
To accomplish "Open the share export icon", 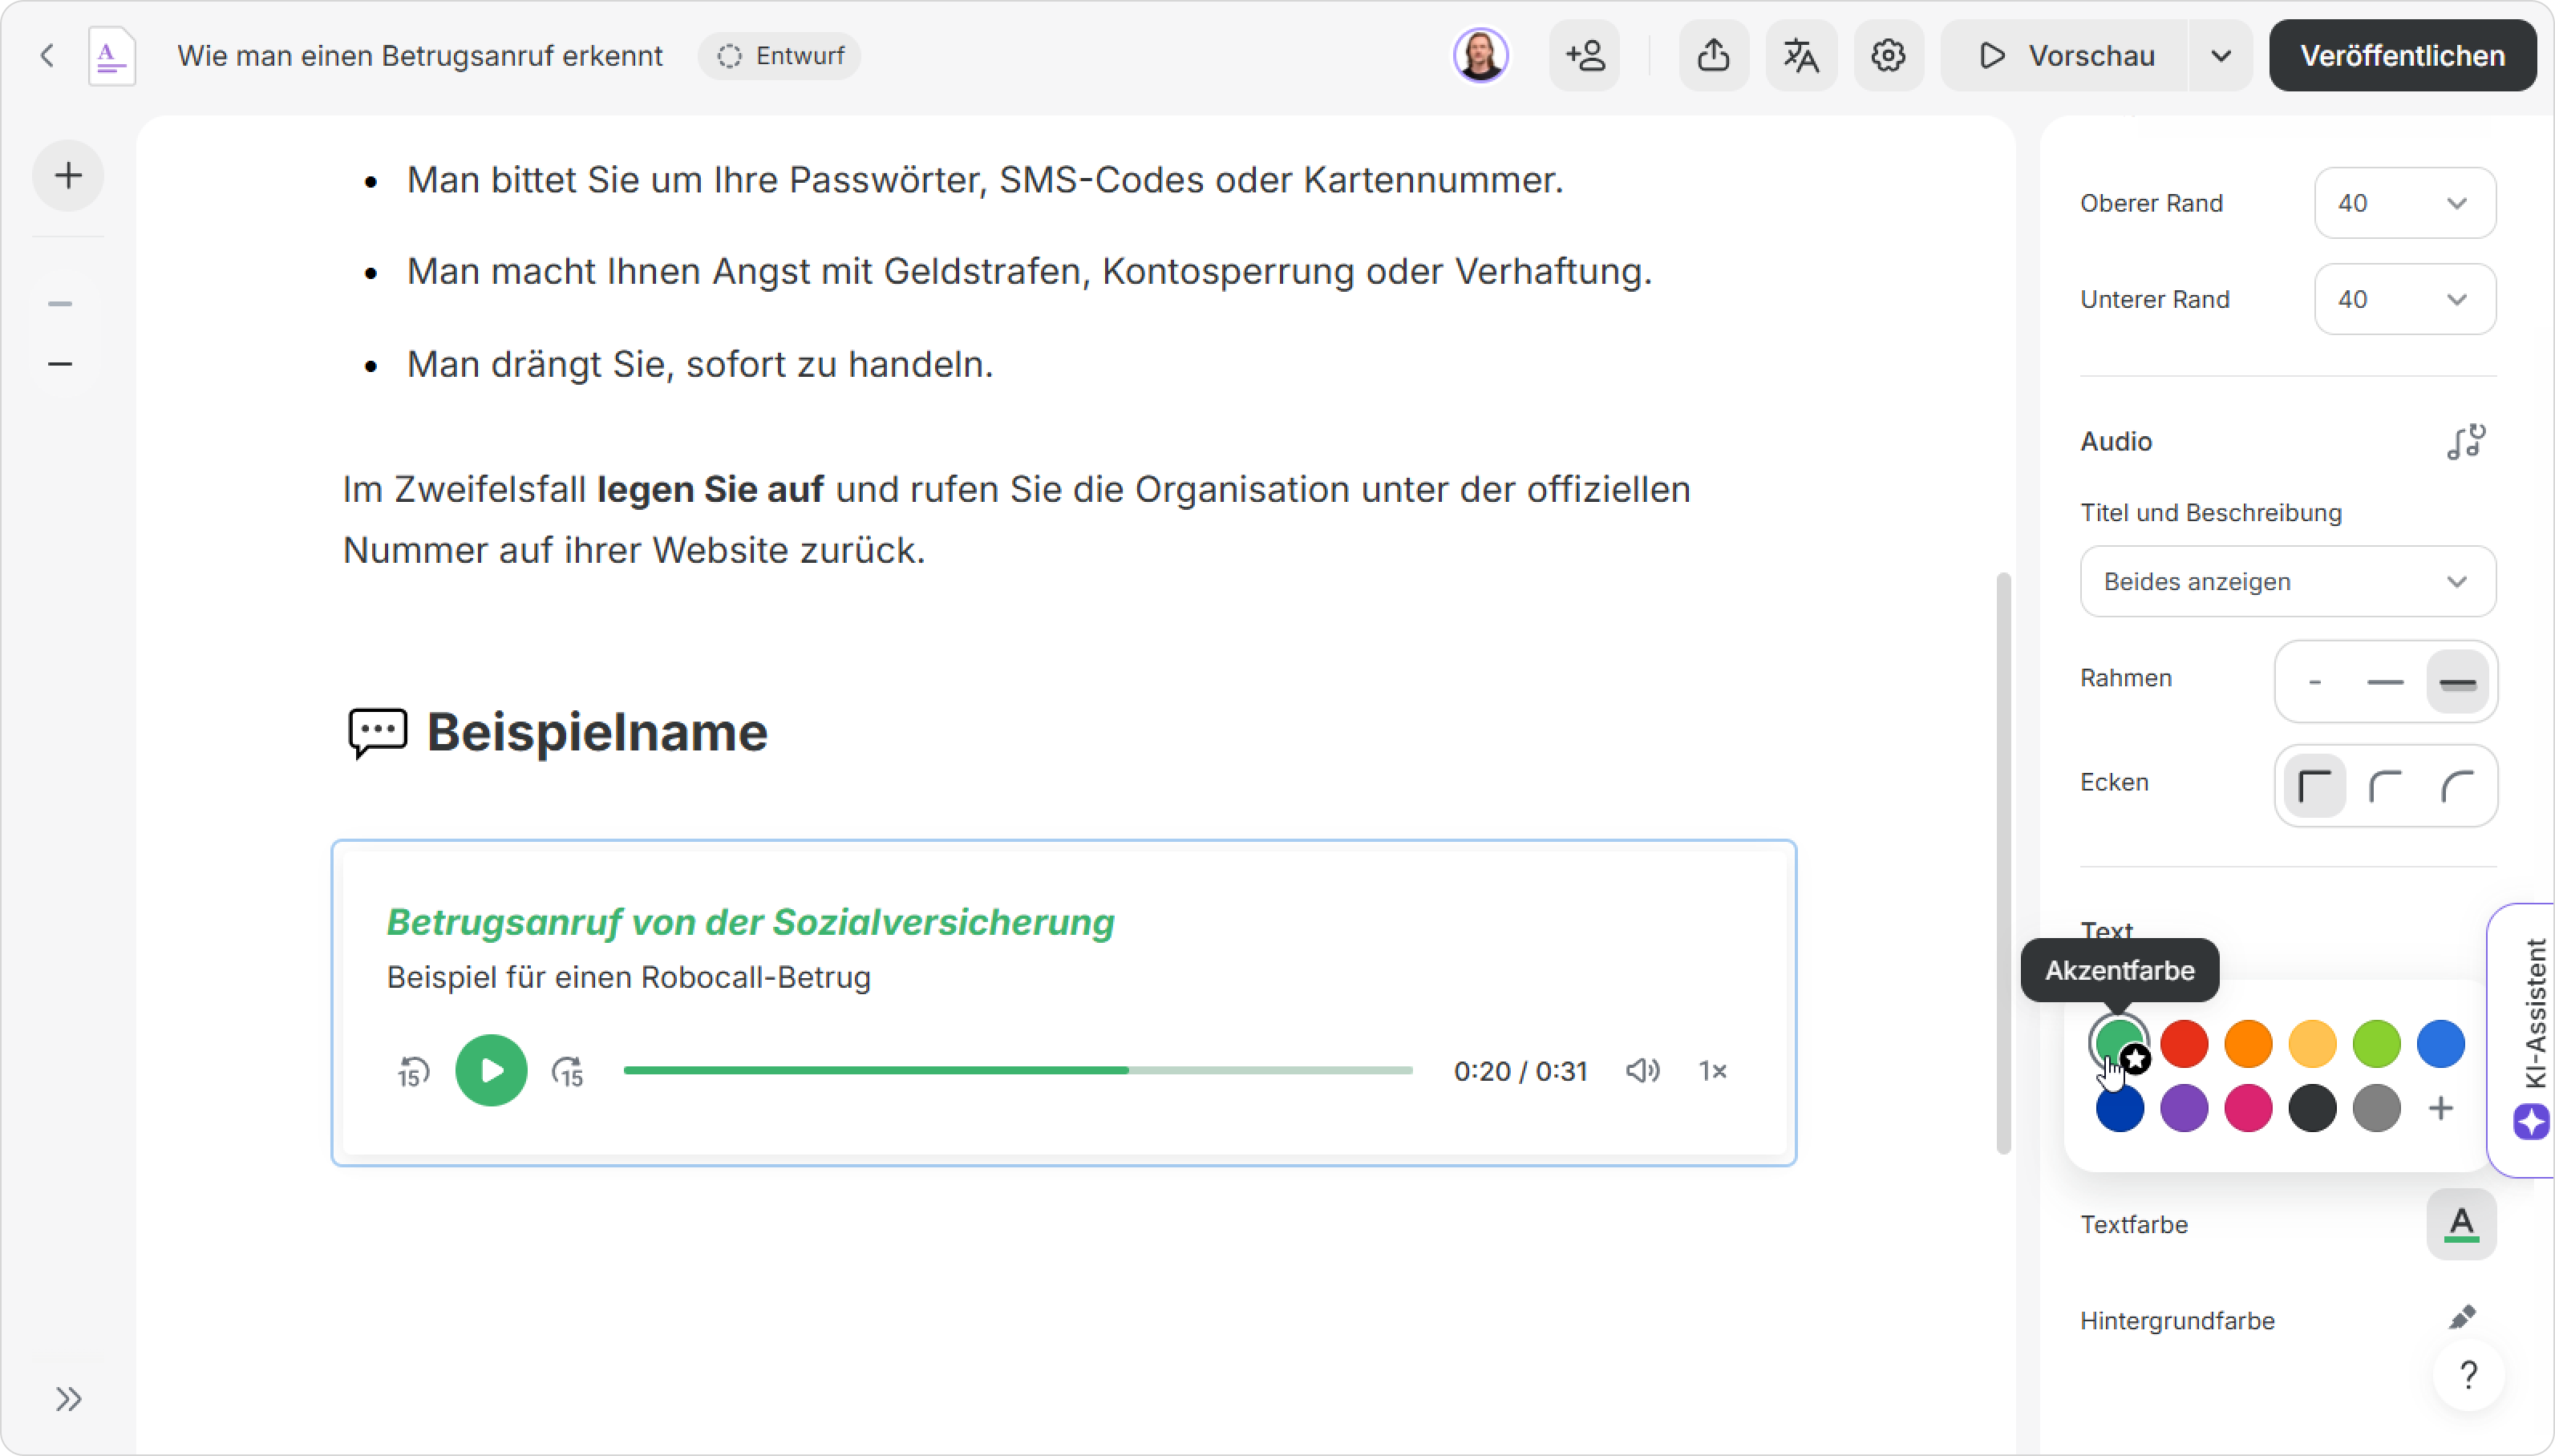I will point(1713,56).
